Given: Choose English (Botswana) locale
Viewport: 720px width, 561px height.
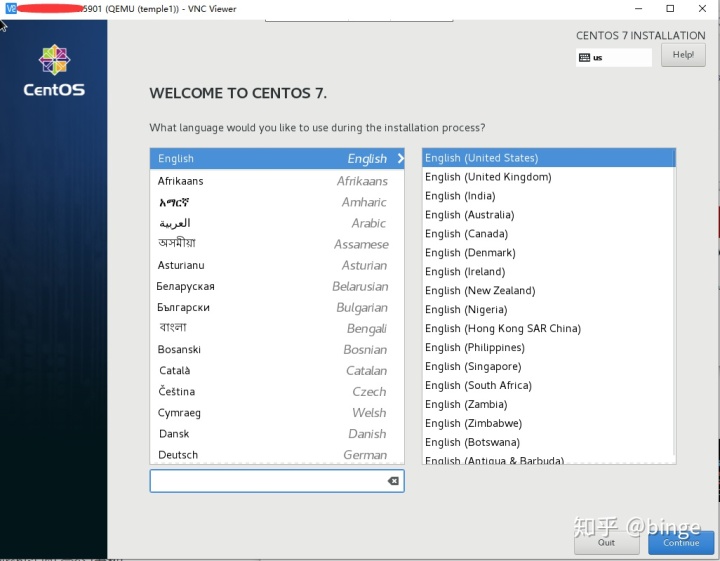Looking at the screenshot, I should (548, 442).
